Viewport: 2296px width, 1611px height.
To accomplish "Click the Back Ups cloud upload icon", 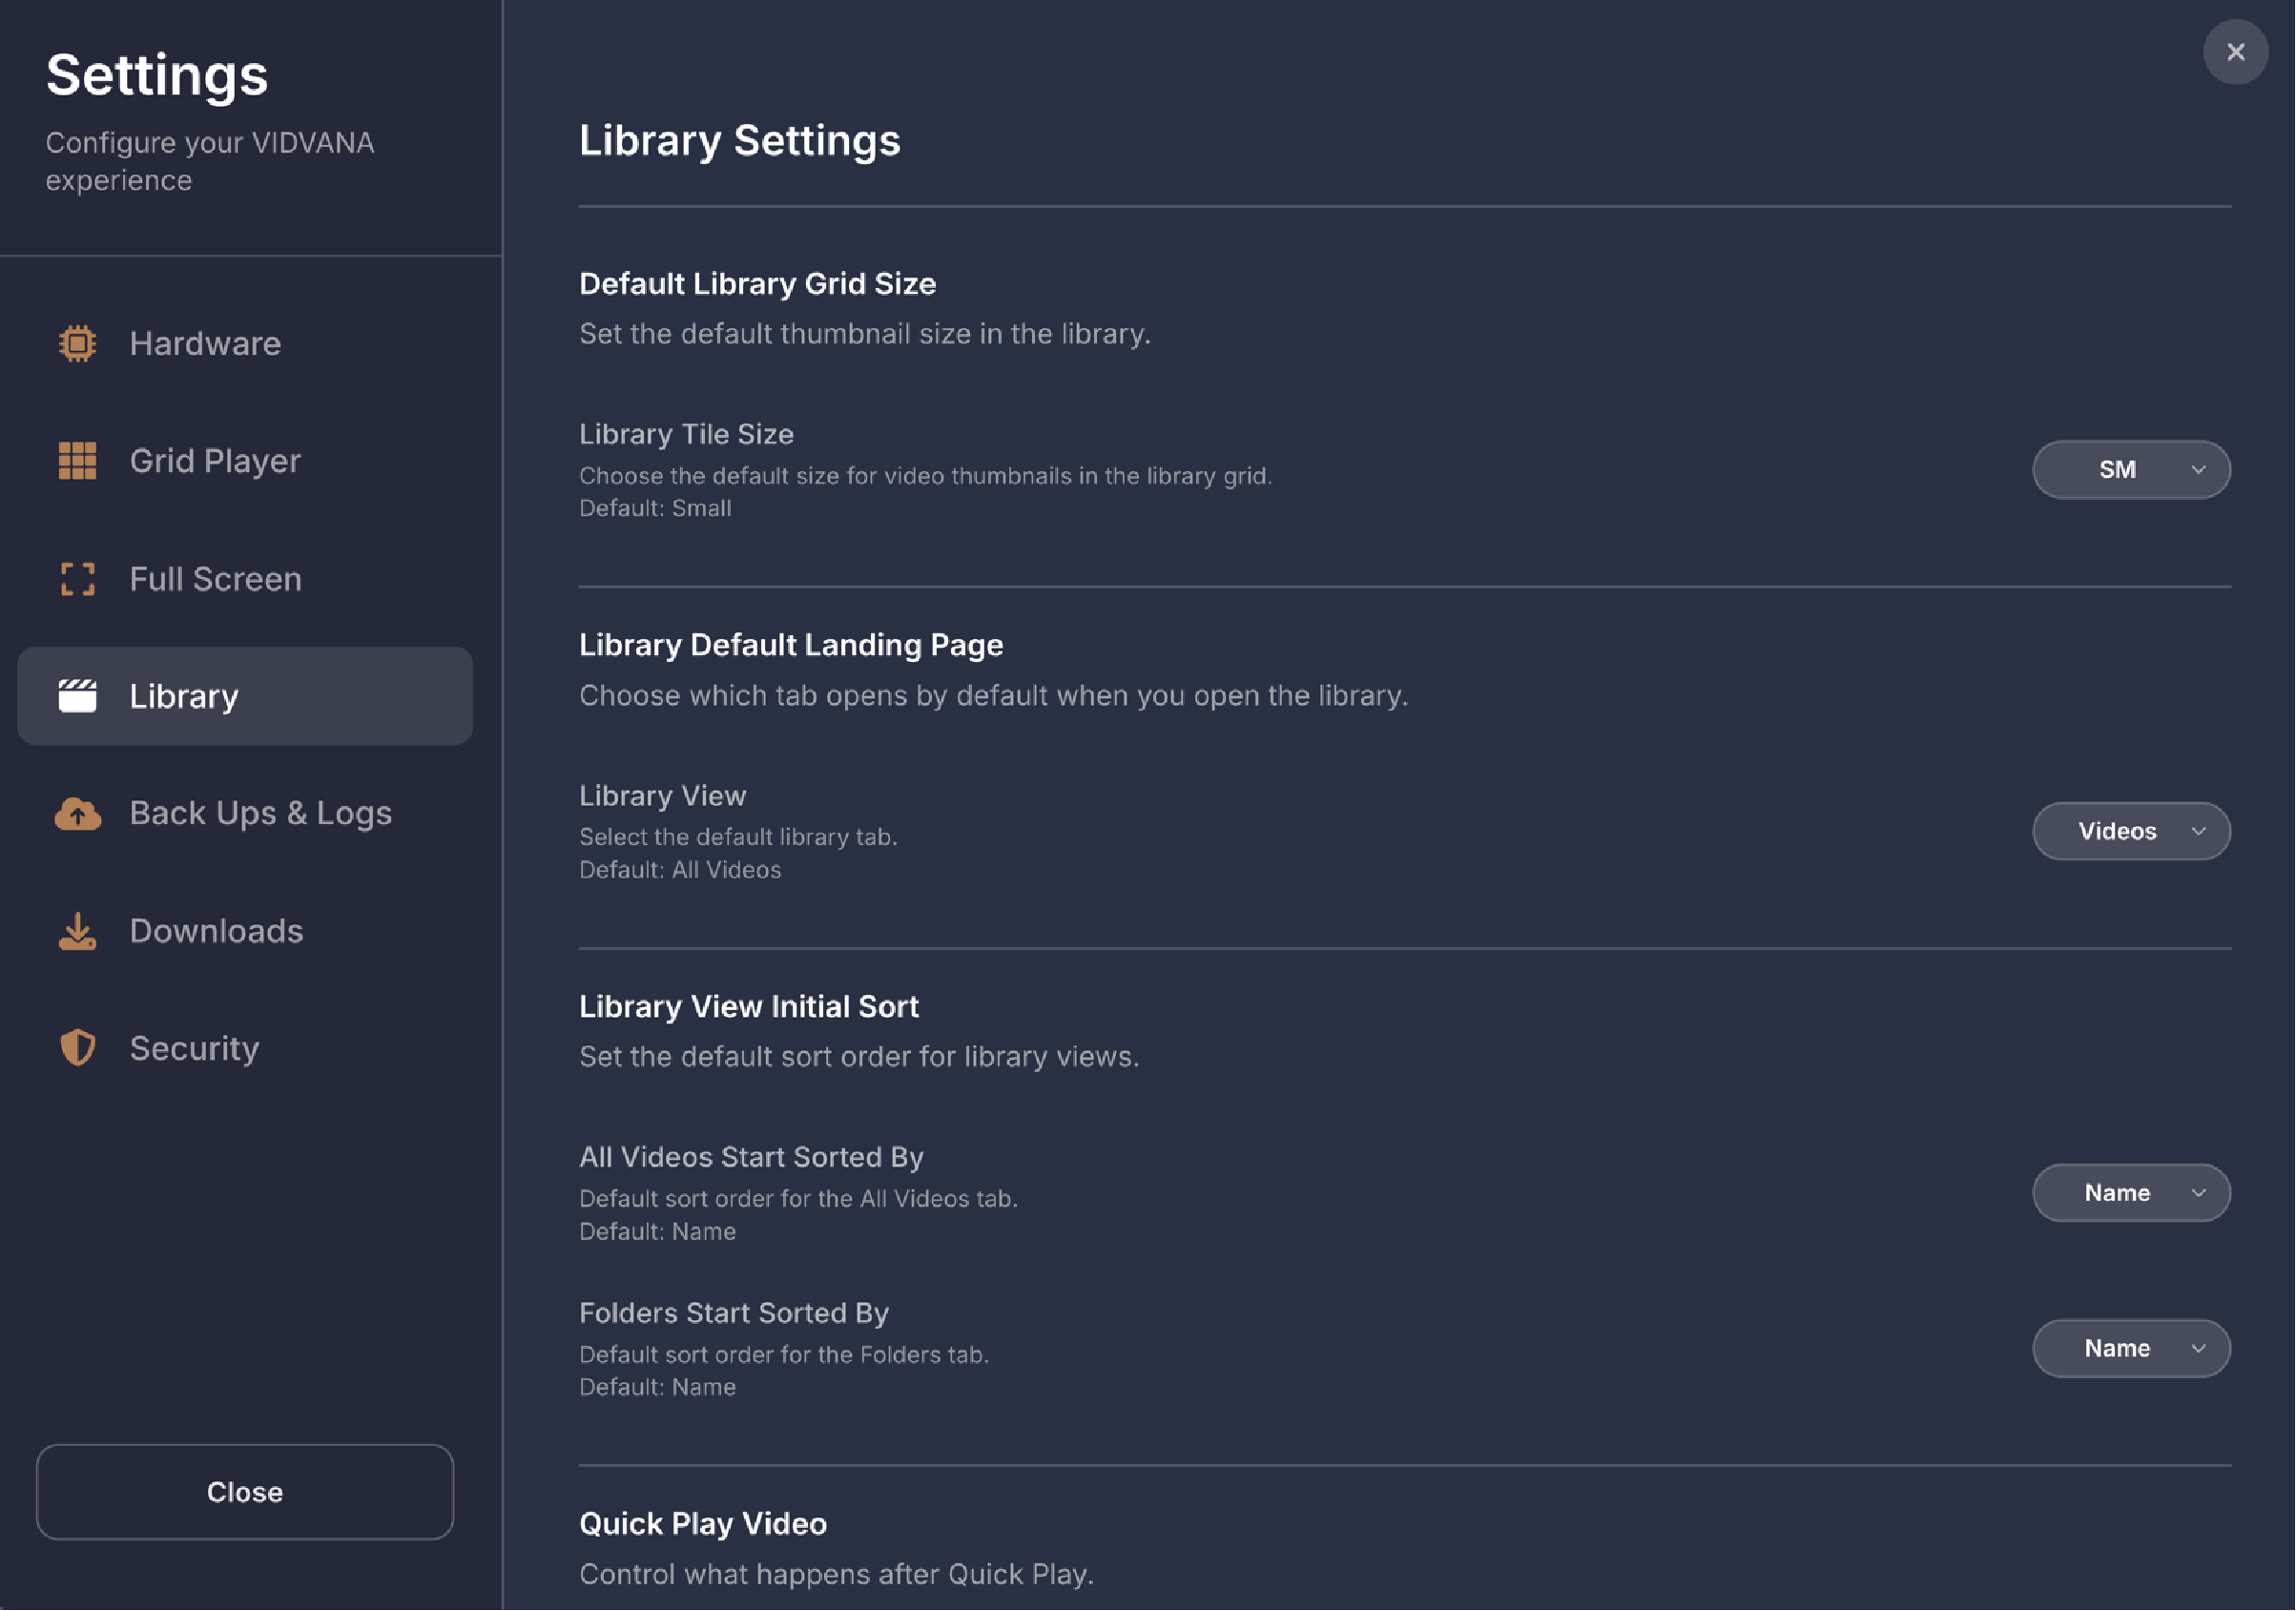I will (x=77, y=814).
